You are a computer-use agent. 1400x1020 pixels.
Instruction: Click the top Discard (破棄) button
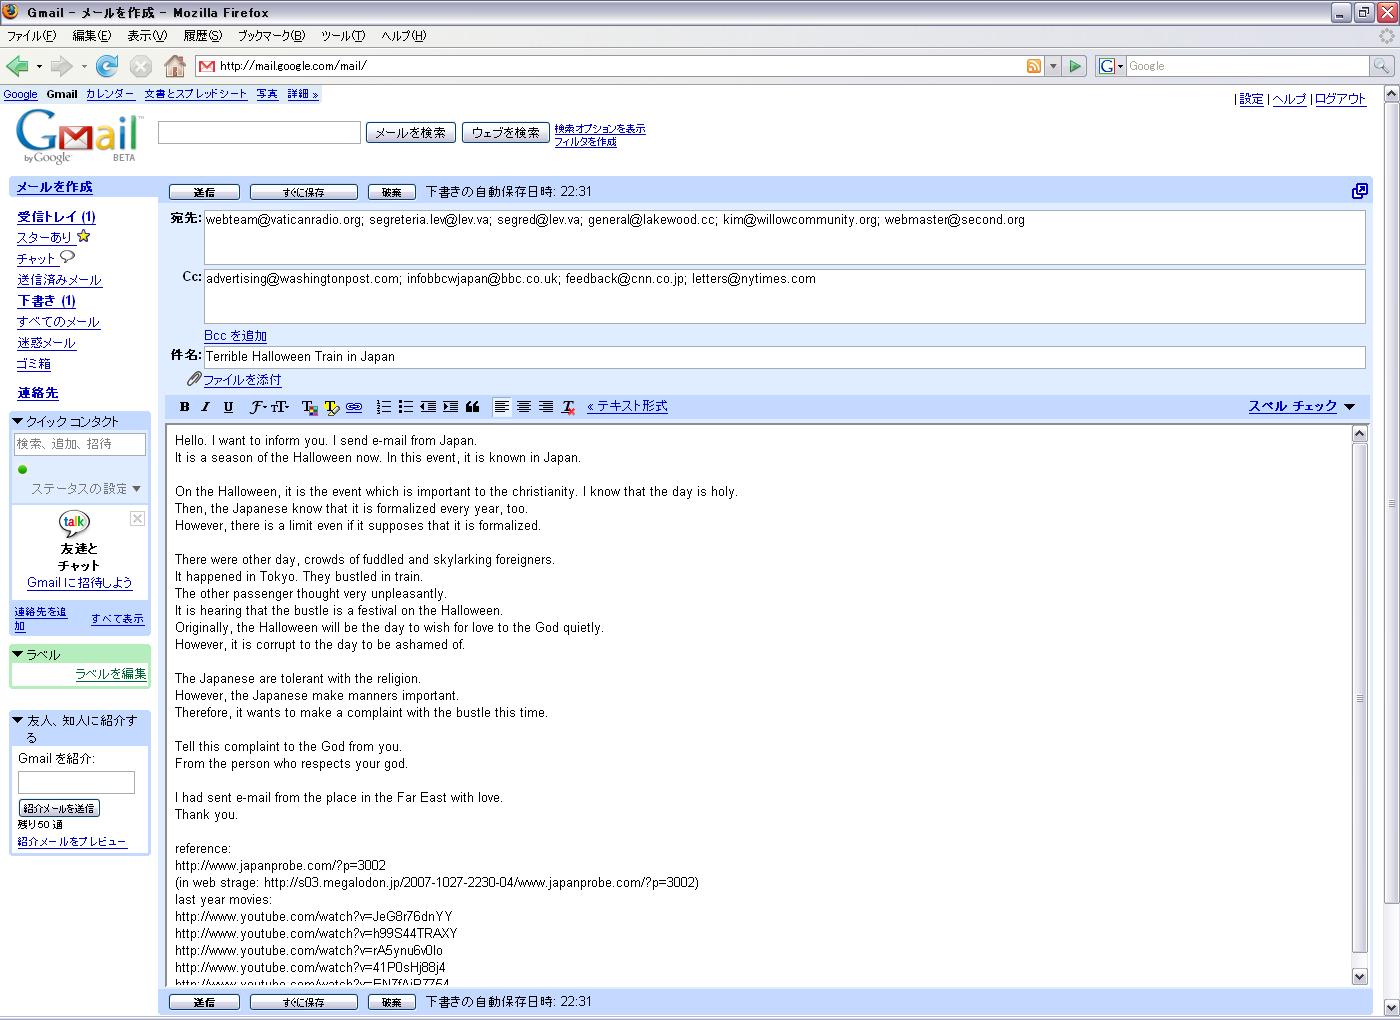click(x=391, y=192)
